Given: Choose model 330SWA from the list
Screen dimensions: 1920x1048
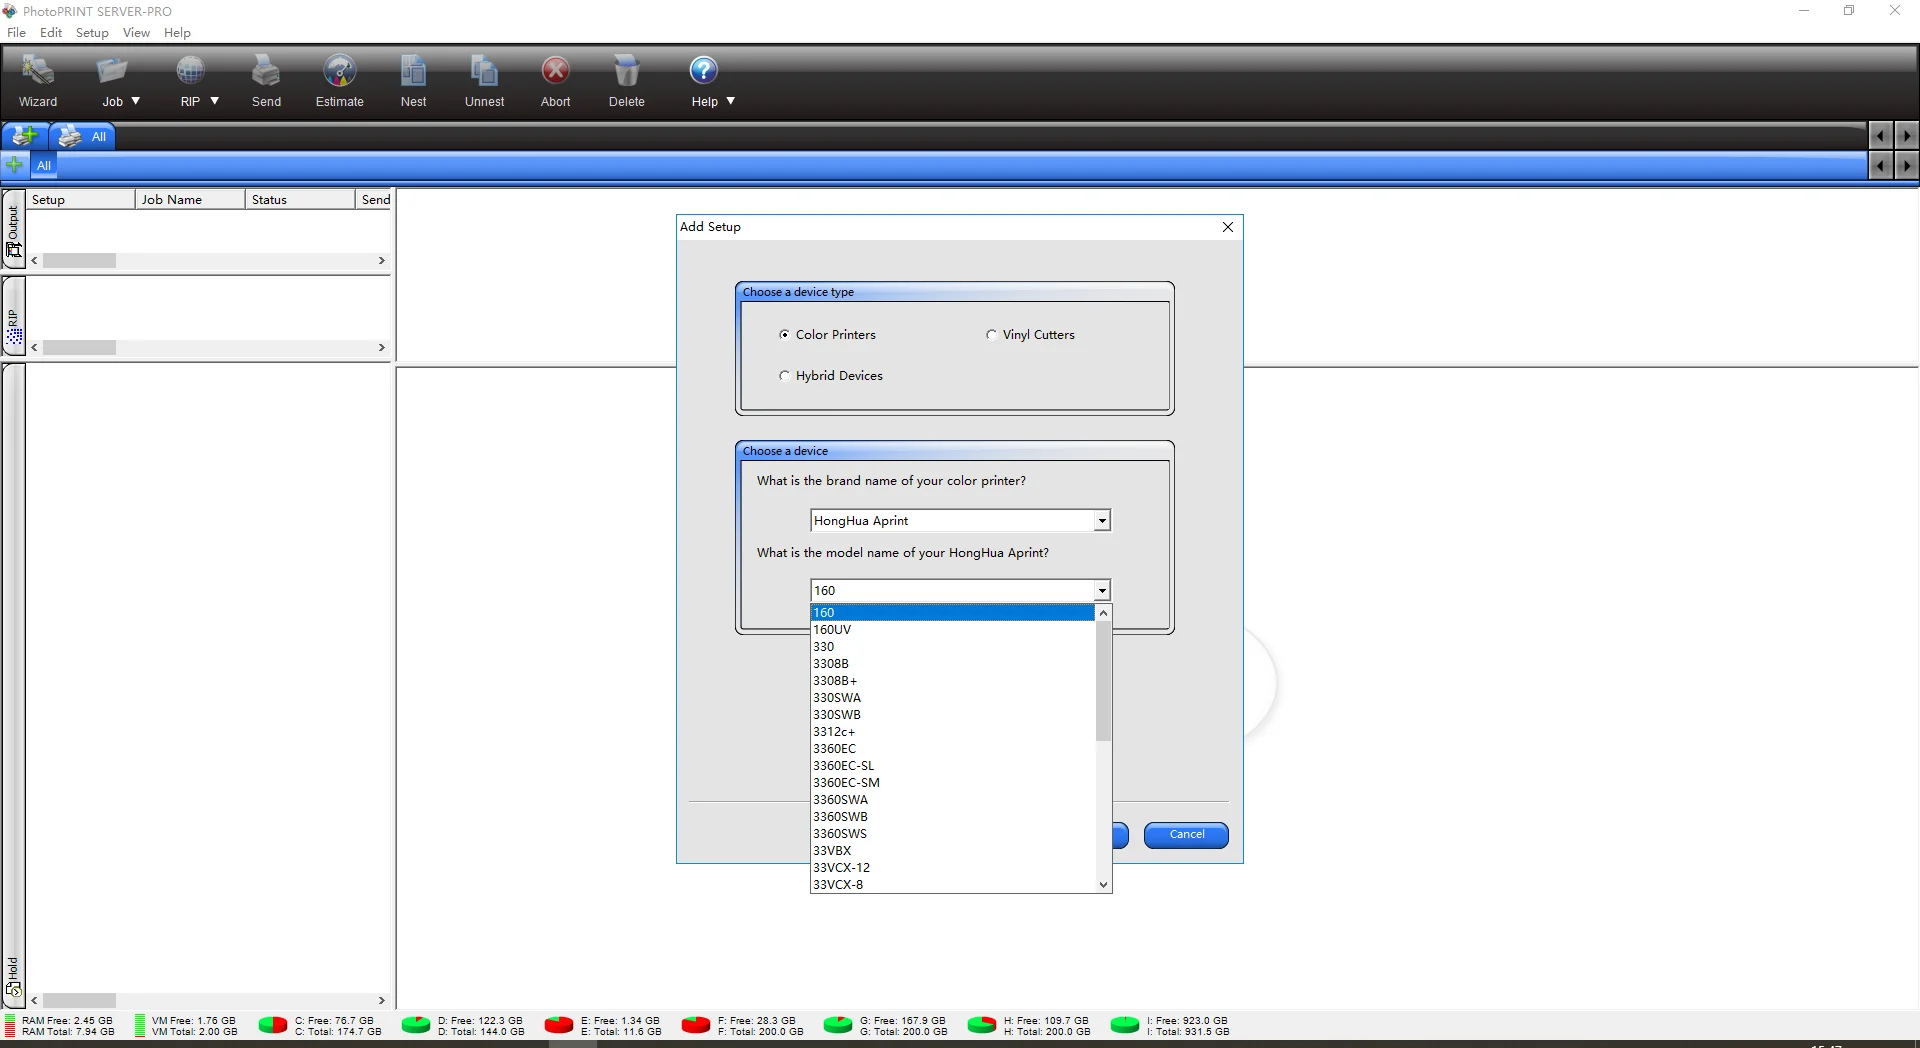Looking at the screenshot, I should click(x=953, y=698).
